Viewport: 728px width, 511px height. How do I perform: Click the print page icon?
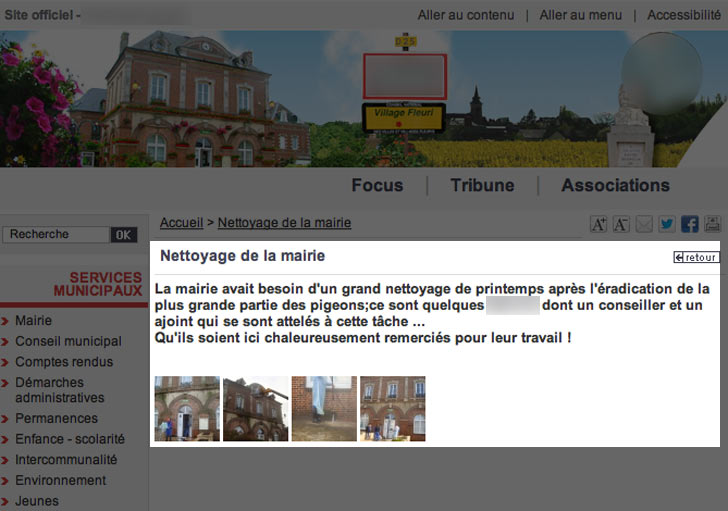pos(712,224)
